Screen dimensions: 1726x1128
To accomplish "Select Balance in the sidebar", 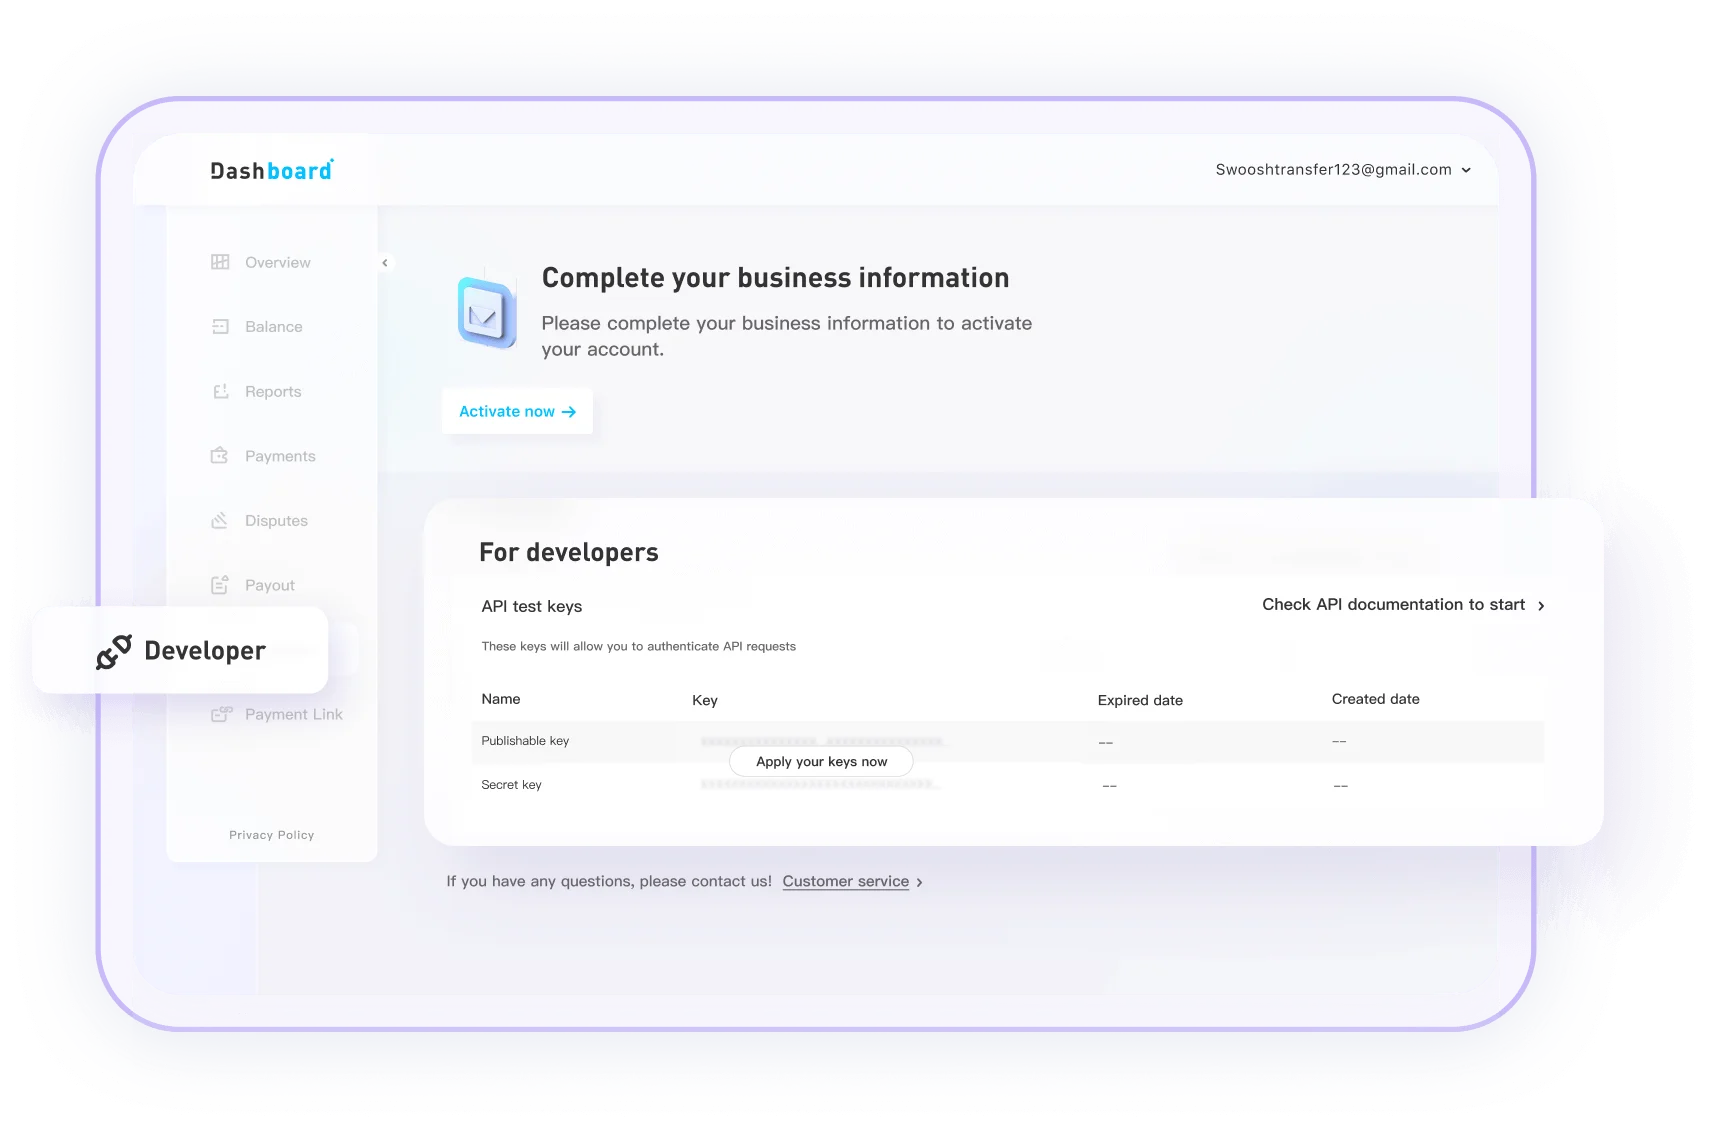I will point(273,327).
